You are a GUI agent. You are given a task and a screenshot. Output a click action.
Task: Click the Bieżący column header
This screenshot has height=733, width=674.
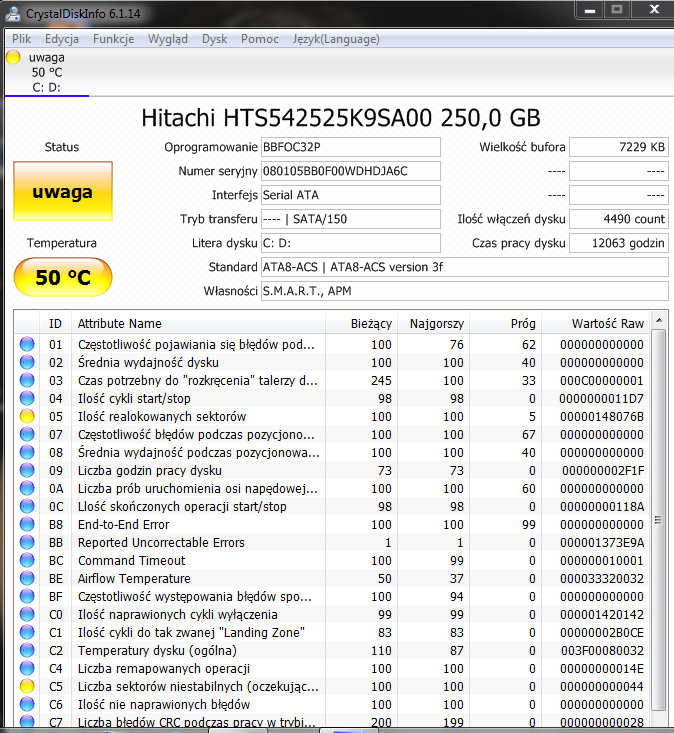[361, 323]
